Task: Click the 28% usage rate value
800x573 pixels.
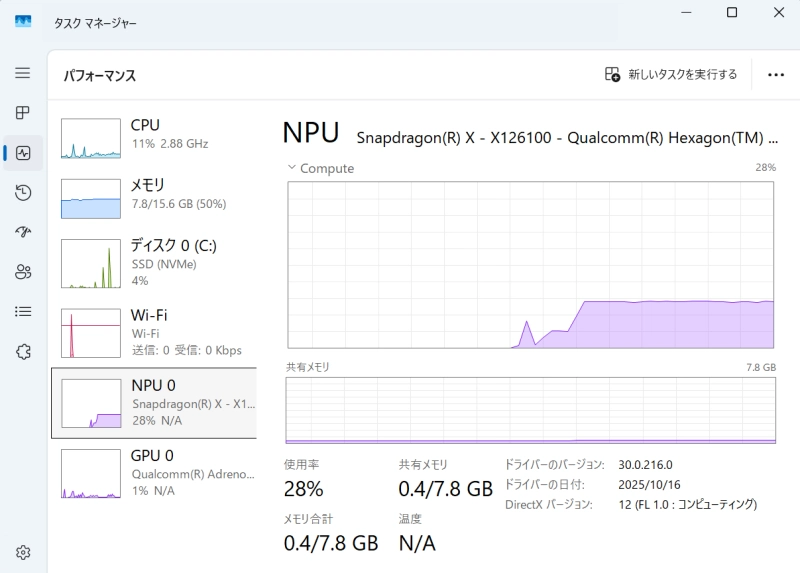Action: tap(303, 489)
